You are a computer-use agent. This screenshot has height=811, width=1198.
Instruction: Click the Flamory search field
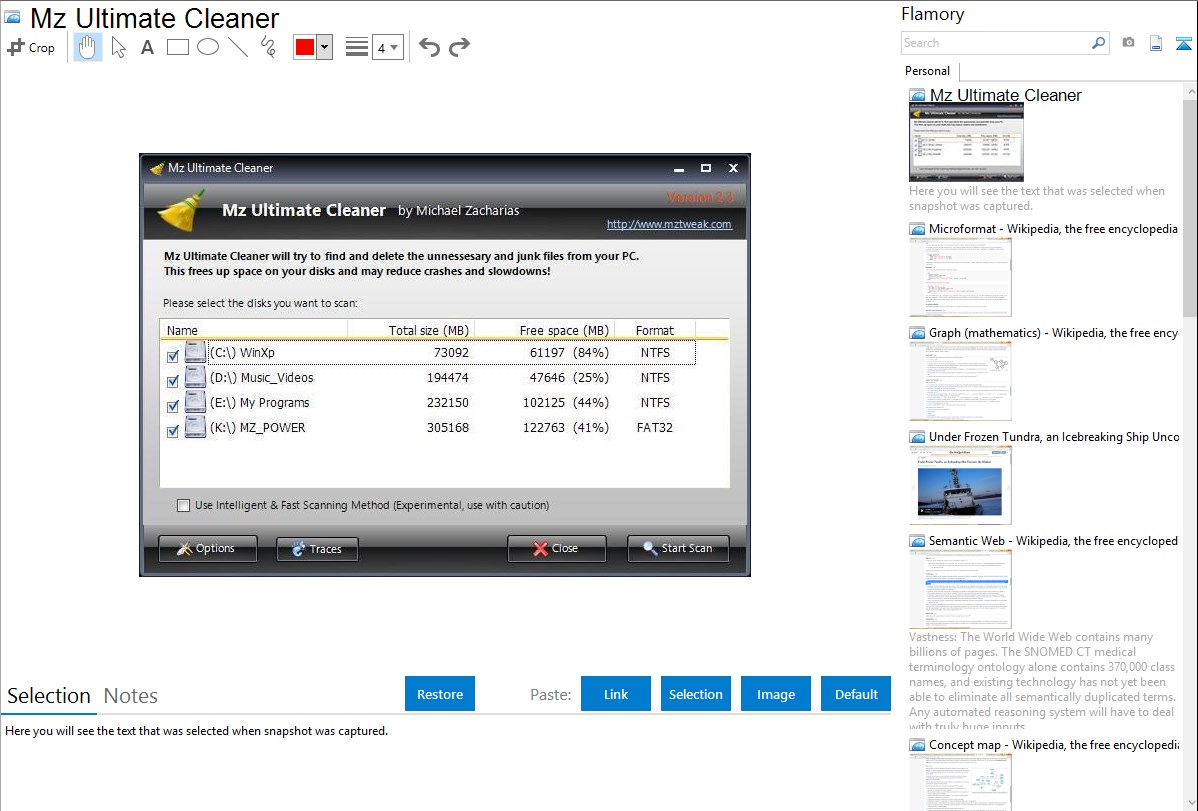pos(996,43)
